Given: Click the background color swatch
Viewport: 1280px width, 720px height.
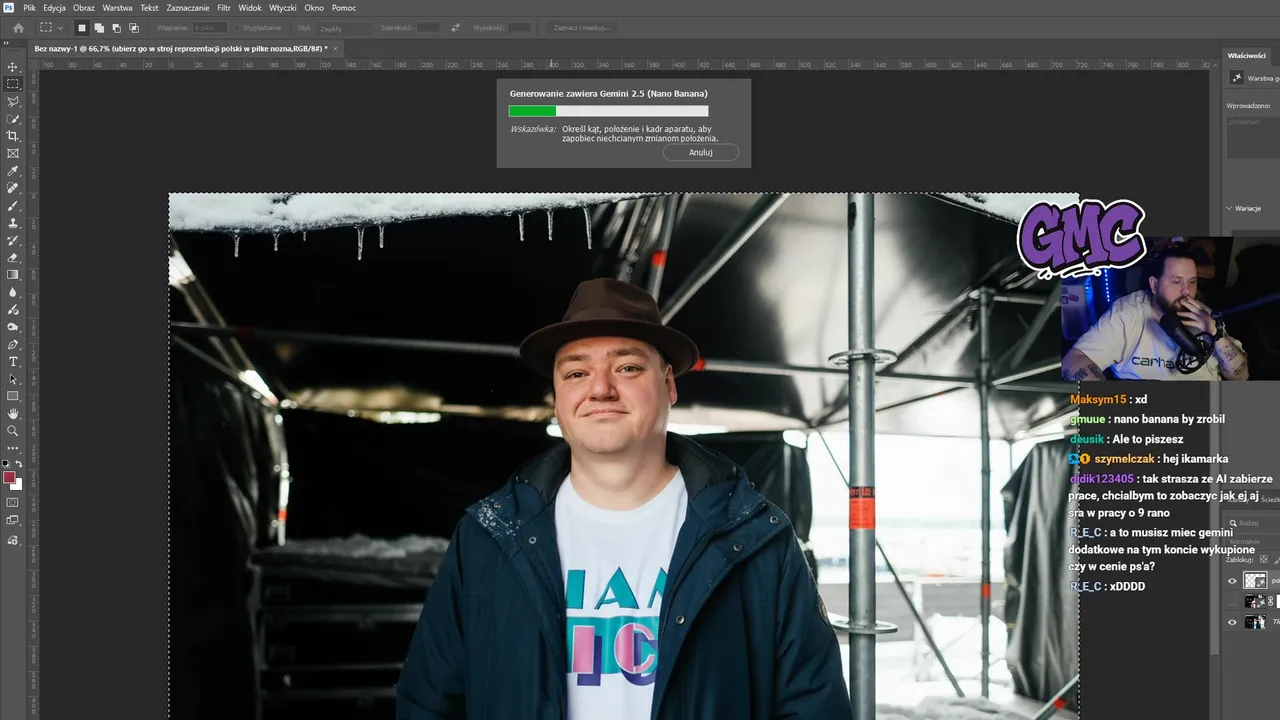Looking at the screenshot, I should click(x=17, y=484).
